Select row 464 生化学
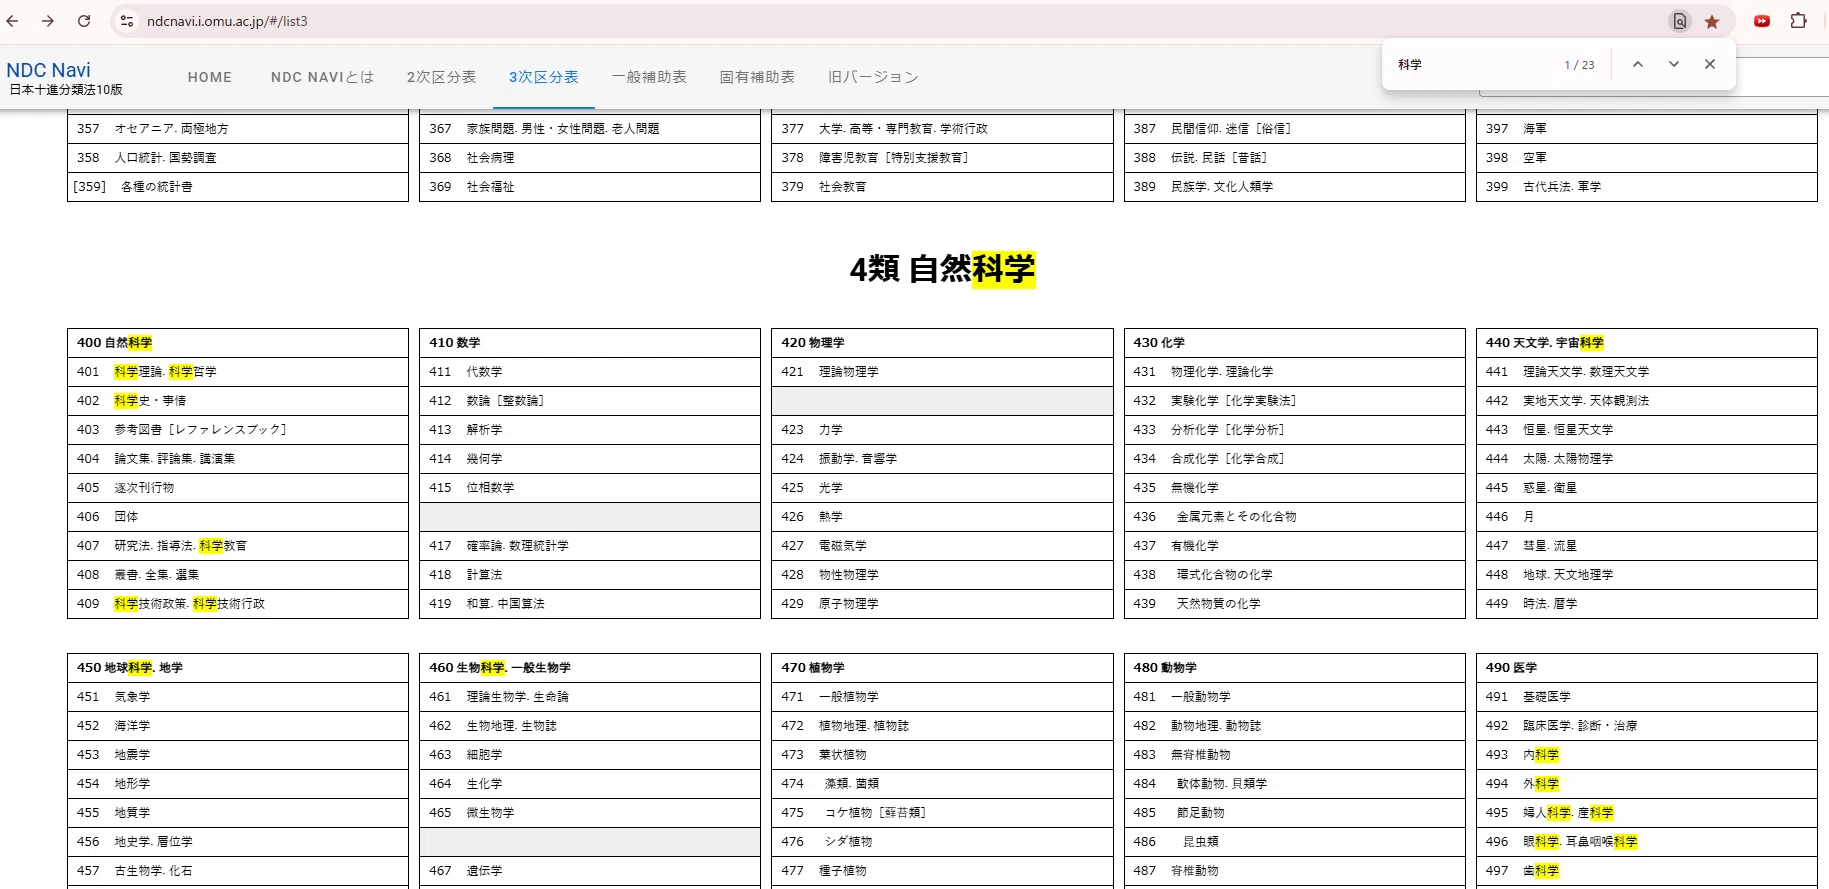Image resolution: width=1829 pixels, height=889 pixels. (590, 783)
